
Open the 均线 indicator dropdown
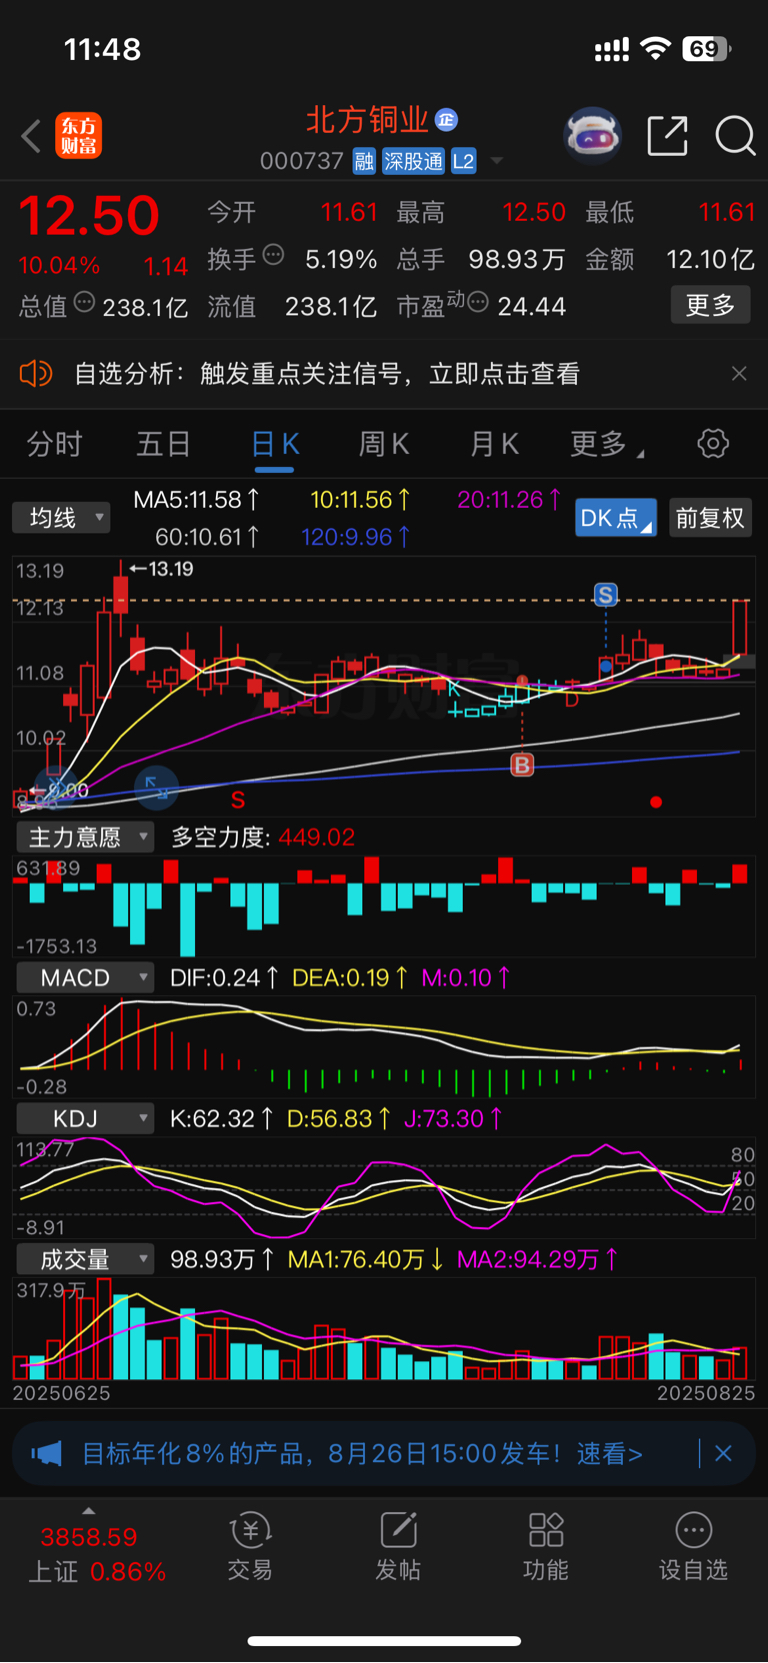[x=61, y=517]
